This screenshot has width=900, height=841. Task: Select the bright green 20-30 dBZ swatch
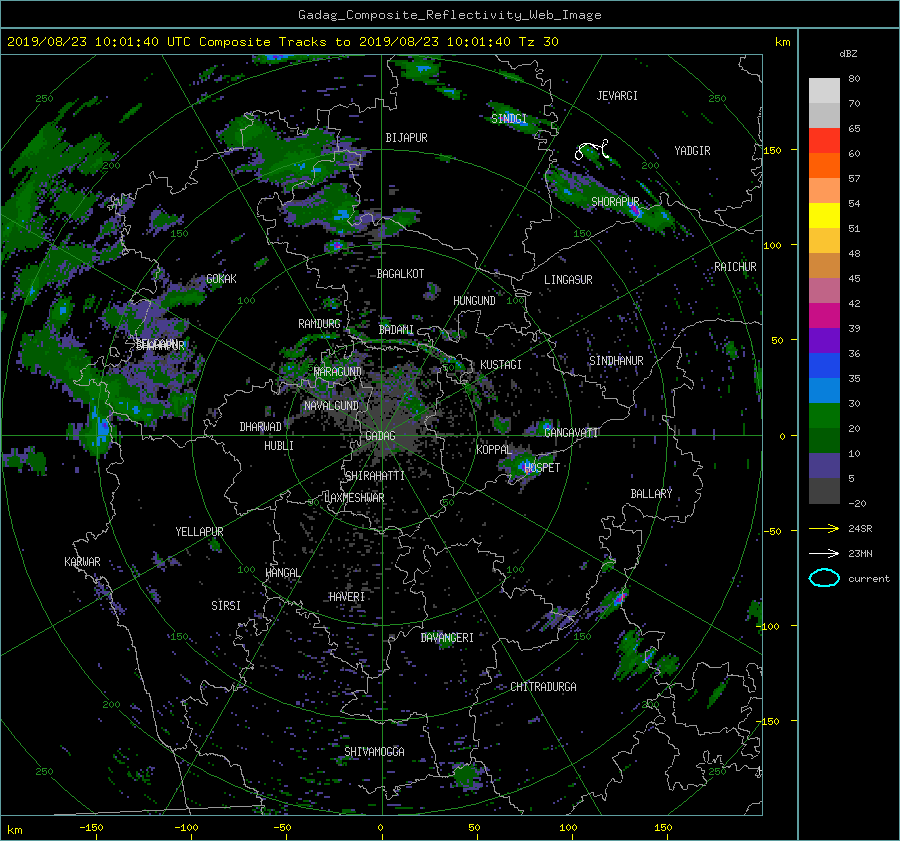tap(824, 416)
